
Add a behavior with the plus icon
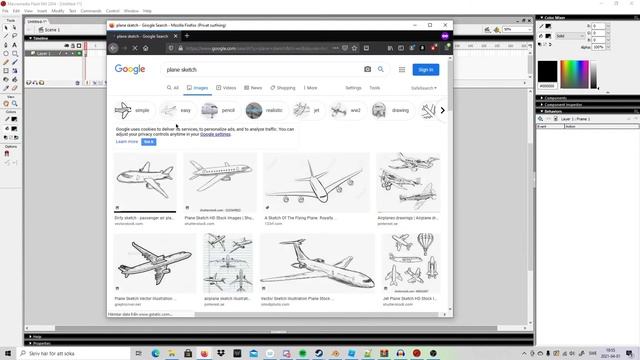pyautogui.click(x=540, y=119)
